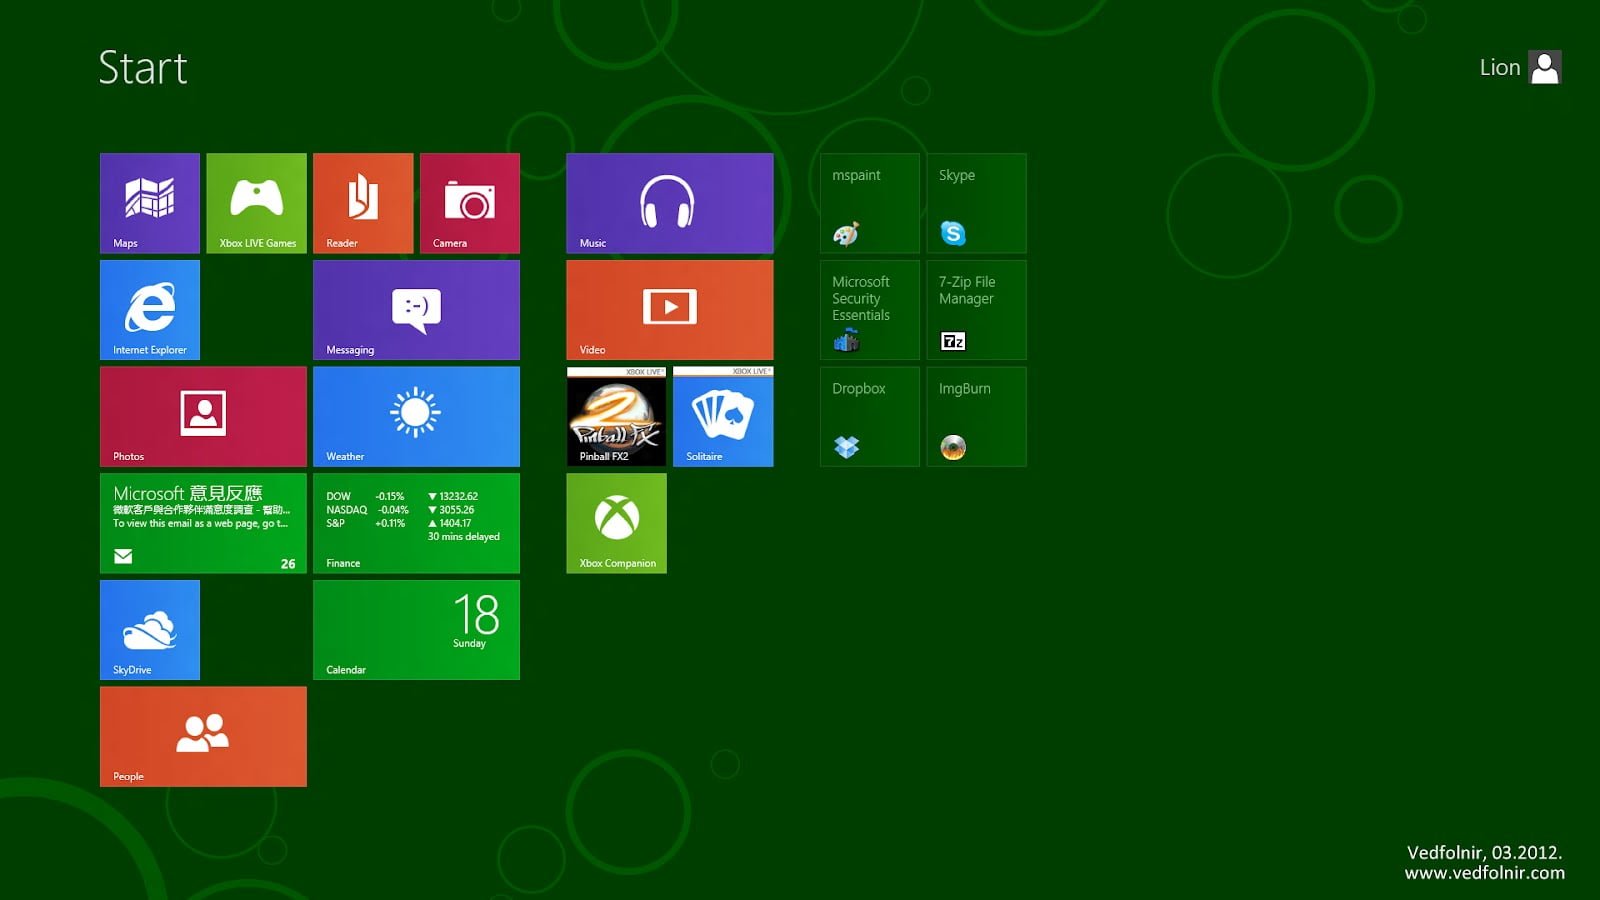Viewport: 1600px width, 900px height.
Task: Open the Weather tile
Action: 416,416
